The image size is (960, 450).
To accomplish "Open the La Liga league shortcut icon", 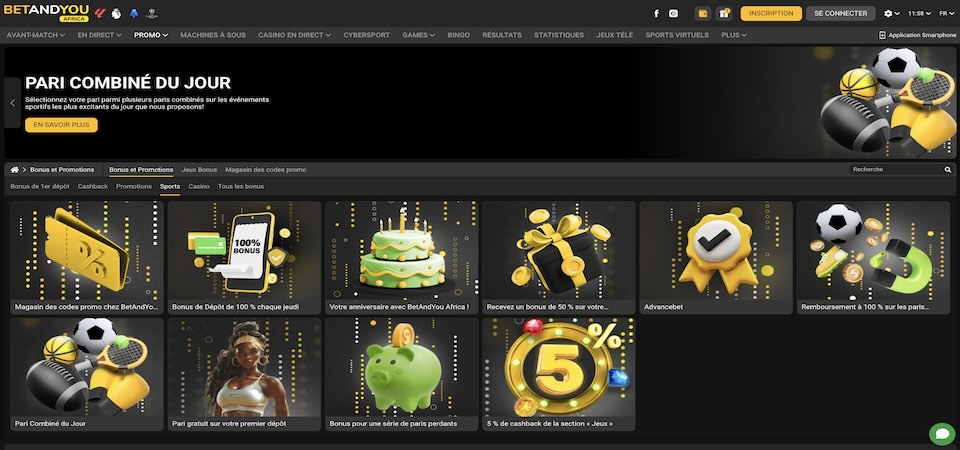I will pos(101,13).
